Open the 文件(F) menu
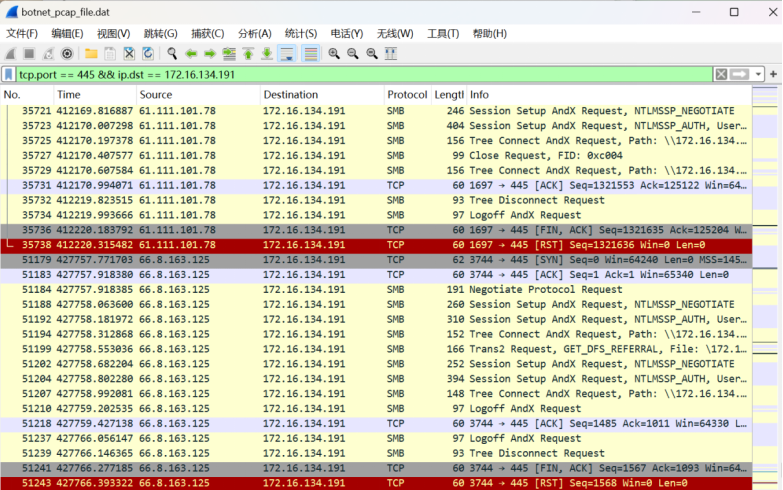 pos(21,33)
